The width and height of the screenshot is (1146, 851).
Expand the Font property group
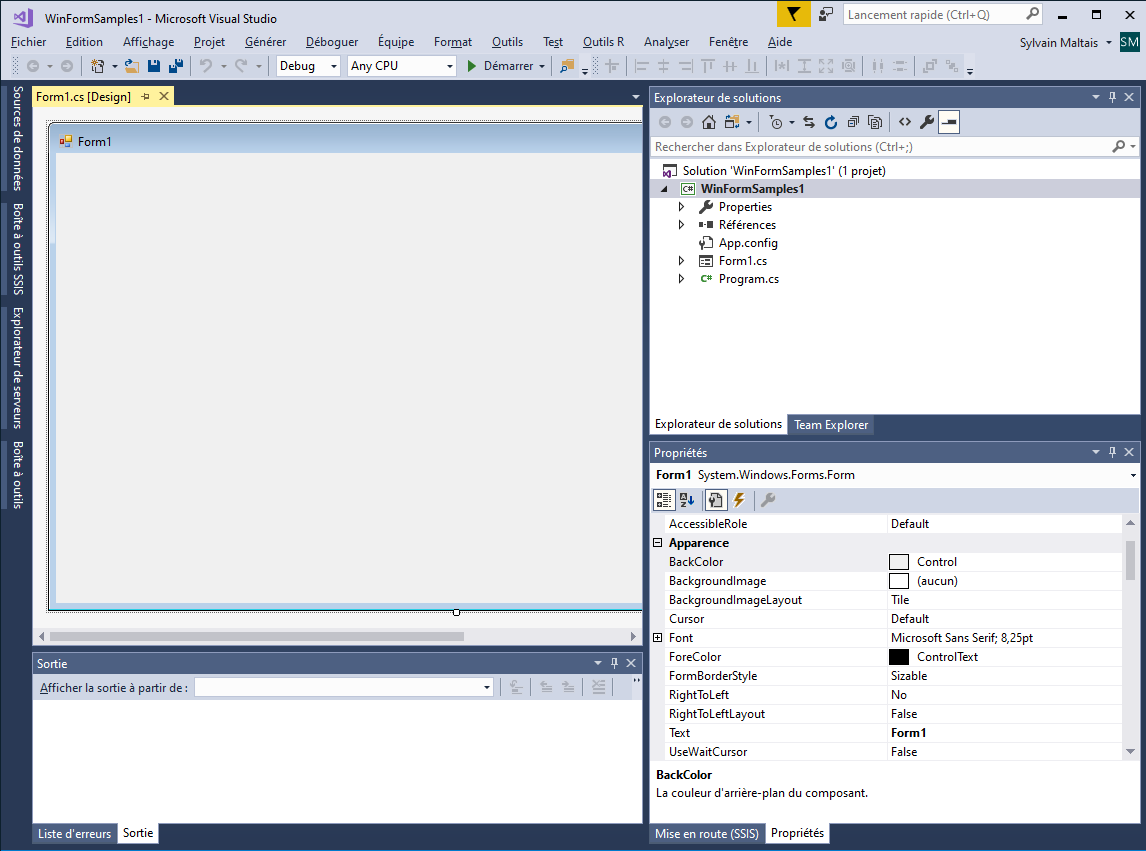[658, 638]
